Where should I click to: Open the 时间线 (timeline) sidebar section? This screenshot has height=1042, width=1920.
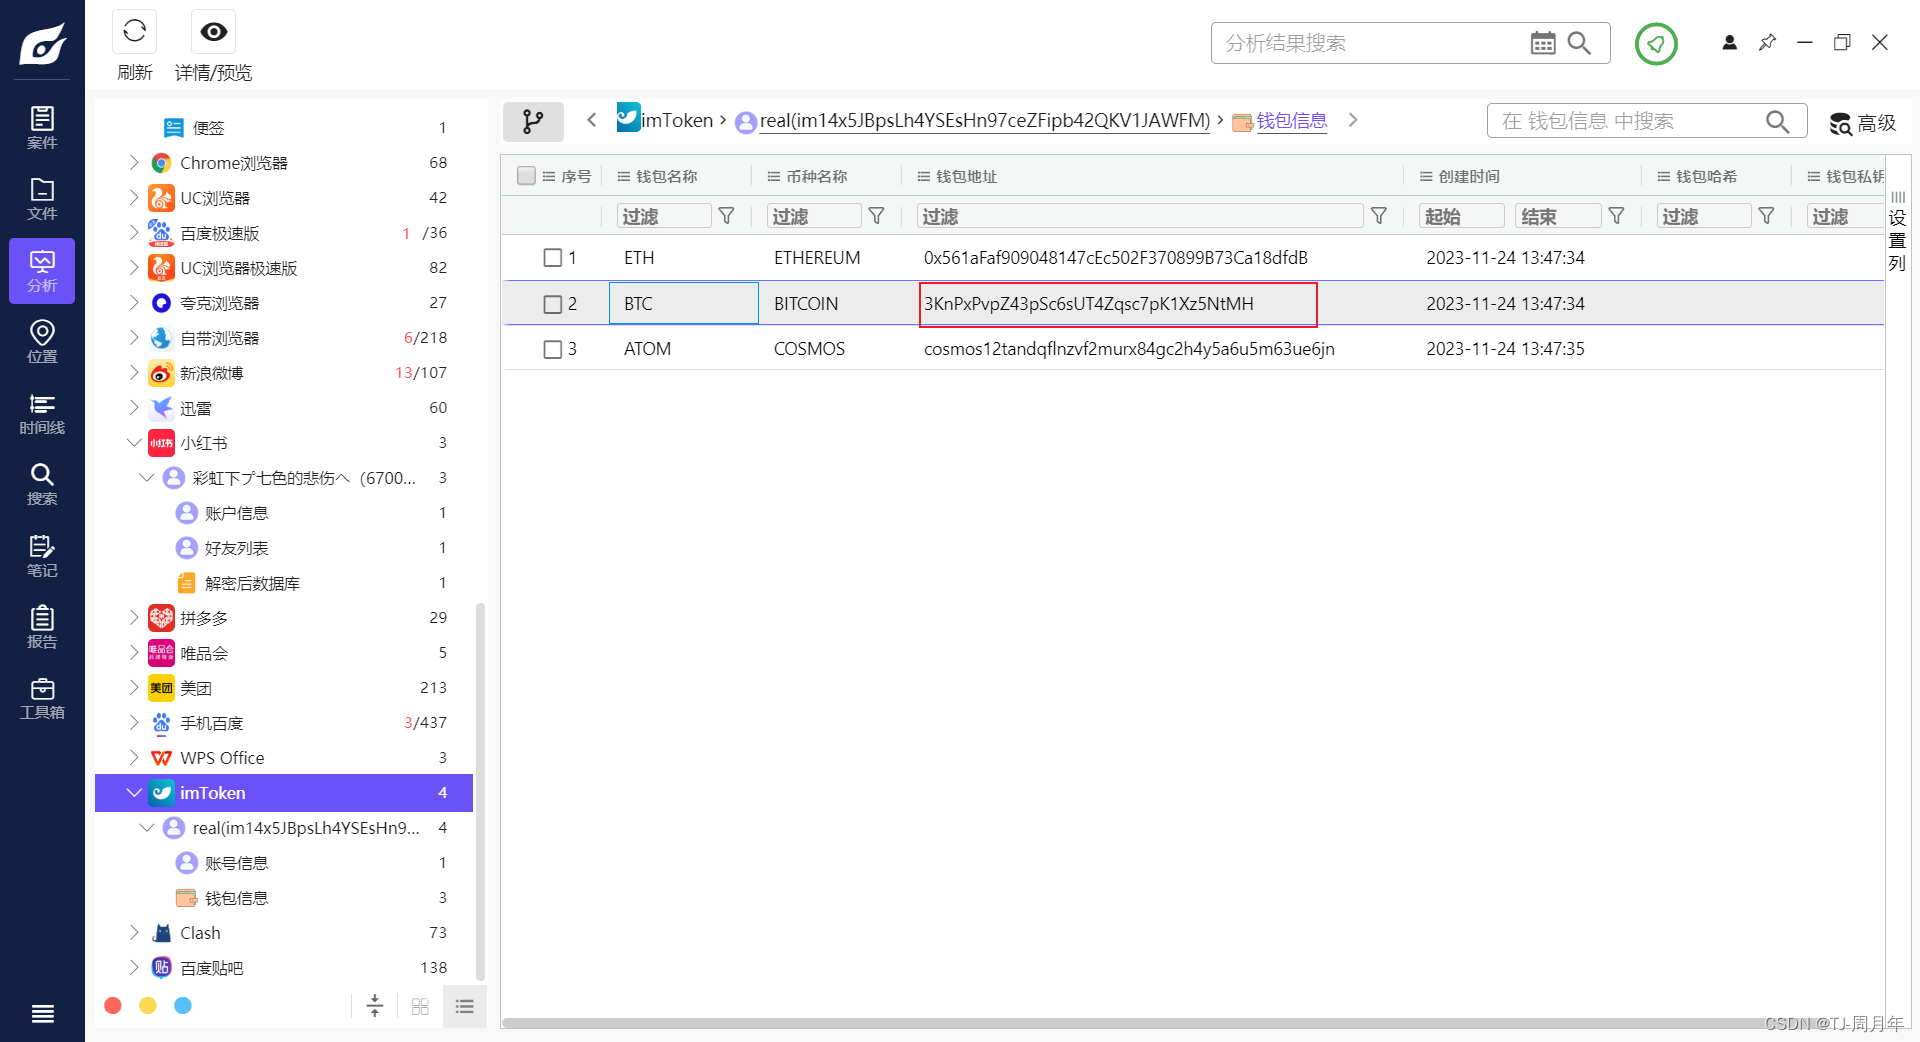pos(42,414)
